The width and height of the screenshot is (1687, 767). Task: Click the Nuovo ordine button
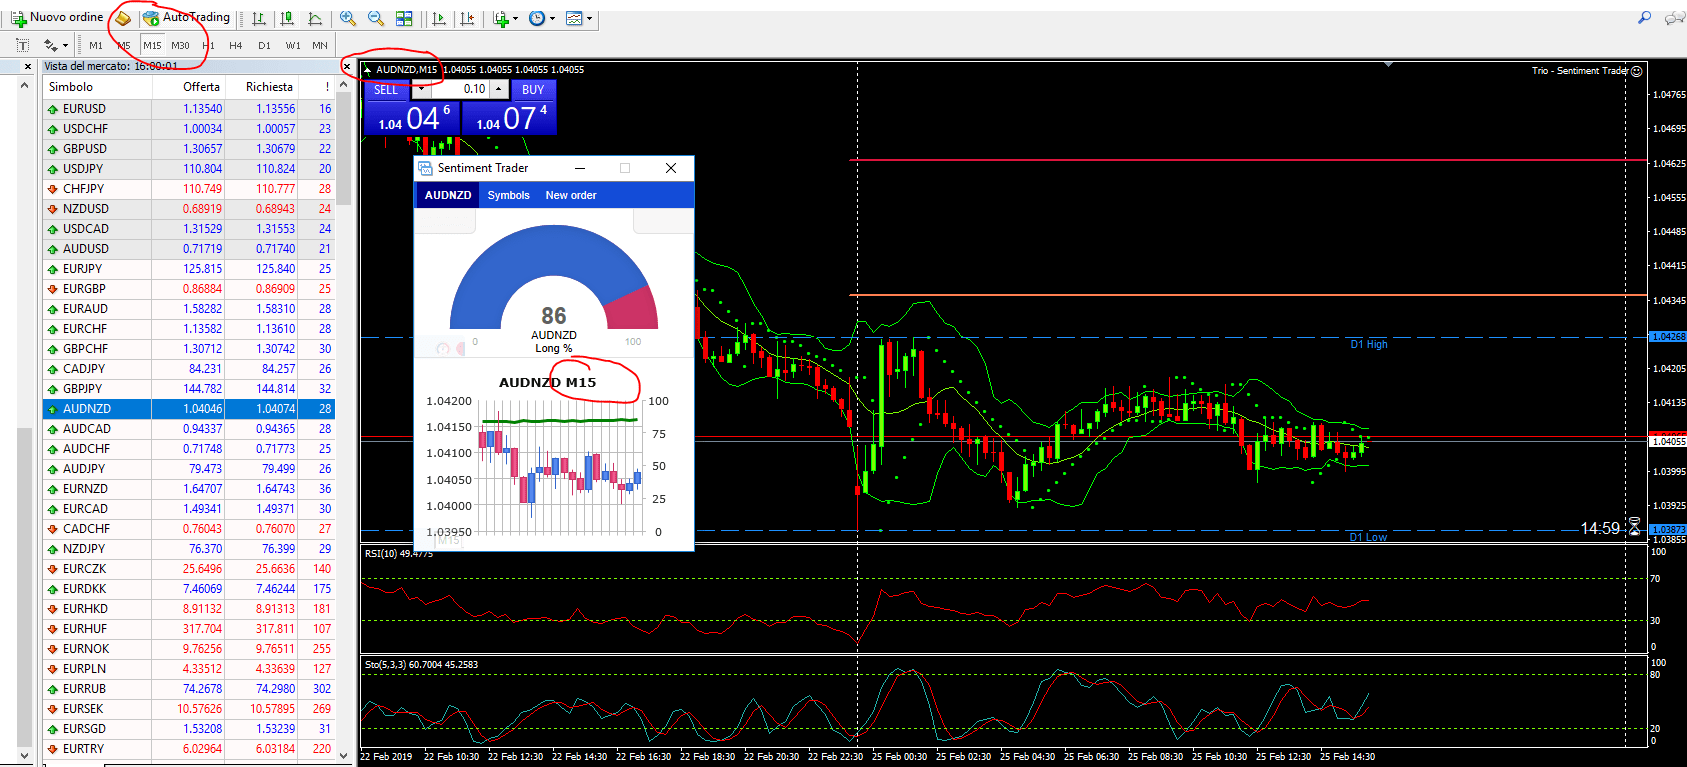[x=57, y=18]
